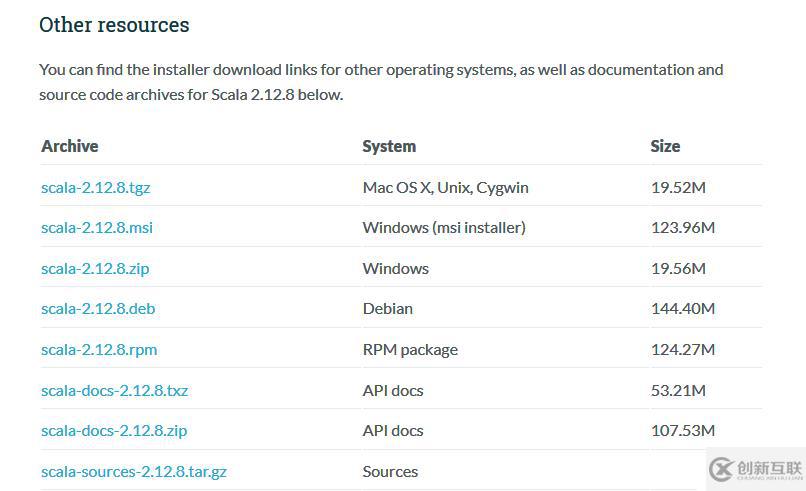Click the RPM package cell
Image resolution: width=806 pixels, height=491 pixels.
[x=410, y=349]
